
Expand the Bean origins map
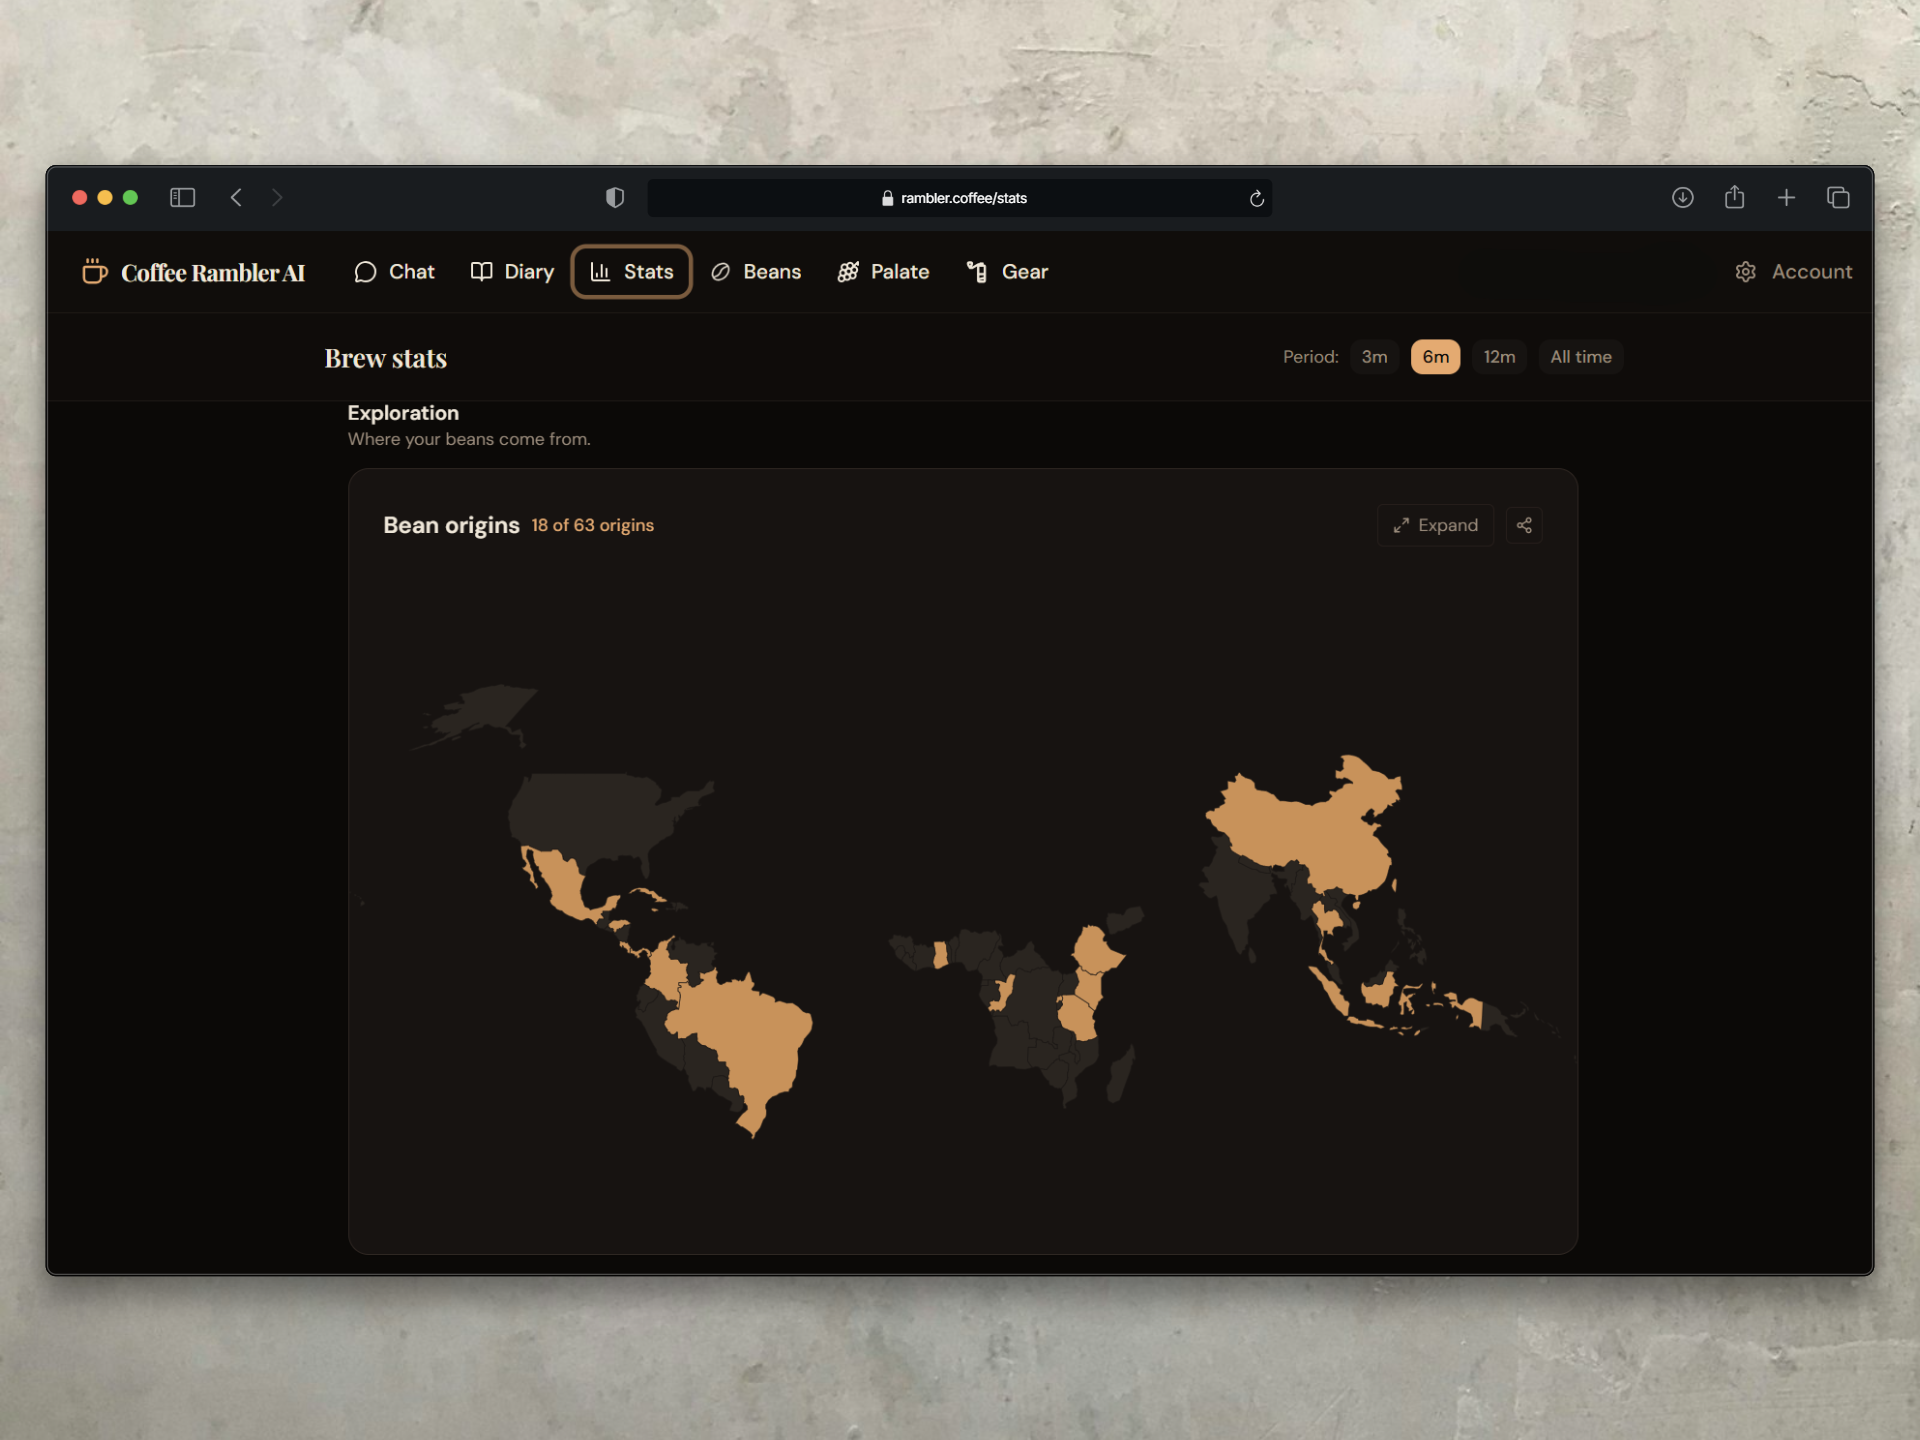tap(1435, 525)
